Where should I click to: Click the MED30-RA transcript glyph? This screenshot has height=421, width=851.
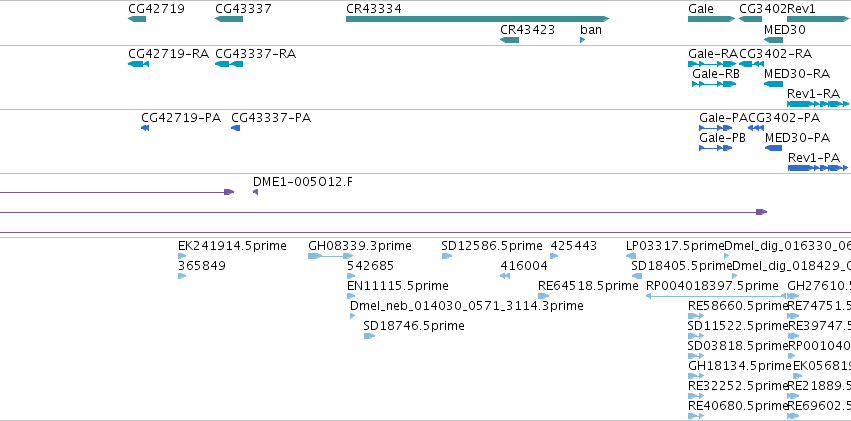773,84
